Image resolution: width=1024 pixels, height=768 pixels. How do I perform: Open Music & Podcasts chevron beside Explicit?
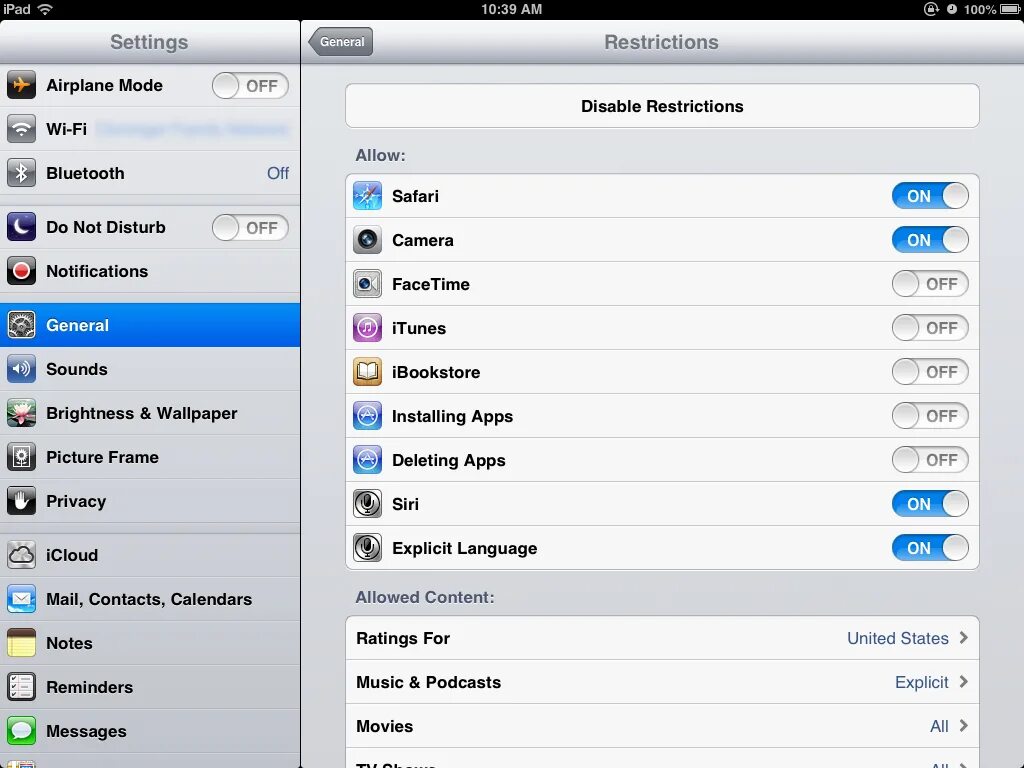pos(963,682)
